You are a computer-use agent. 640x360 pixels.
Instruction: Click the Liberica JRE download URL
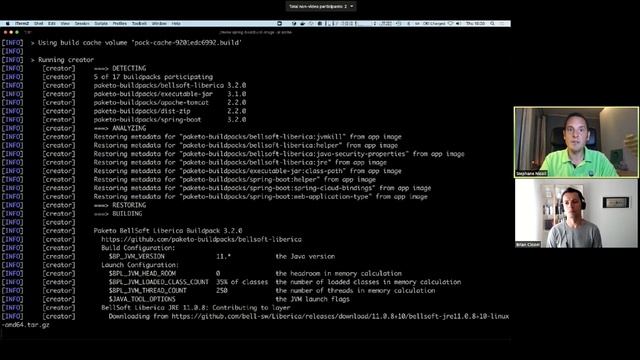click(x=340, y=316)
